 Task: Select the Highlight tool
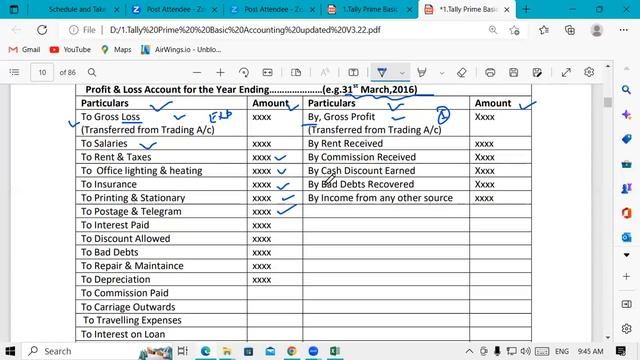click(422, 72)
